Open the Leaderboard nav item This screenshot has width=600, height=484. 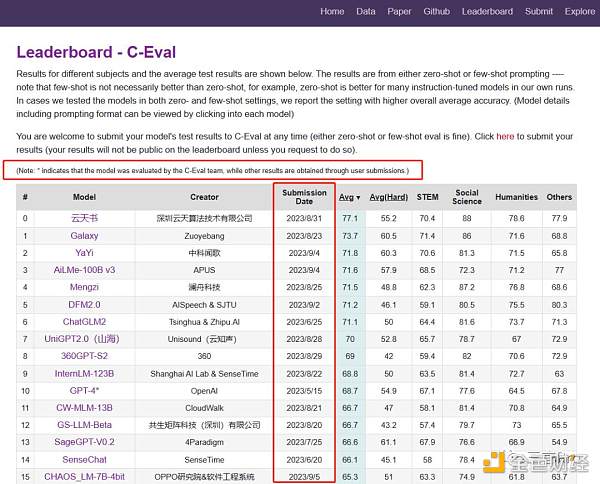point(487,11)
